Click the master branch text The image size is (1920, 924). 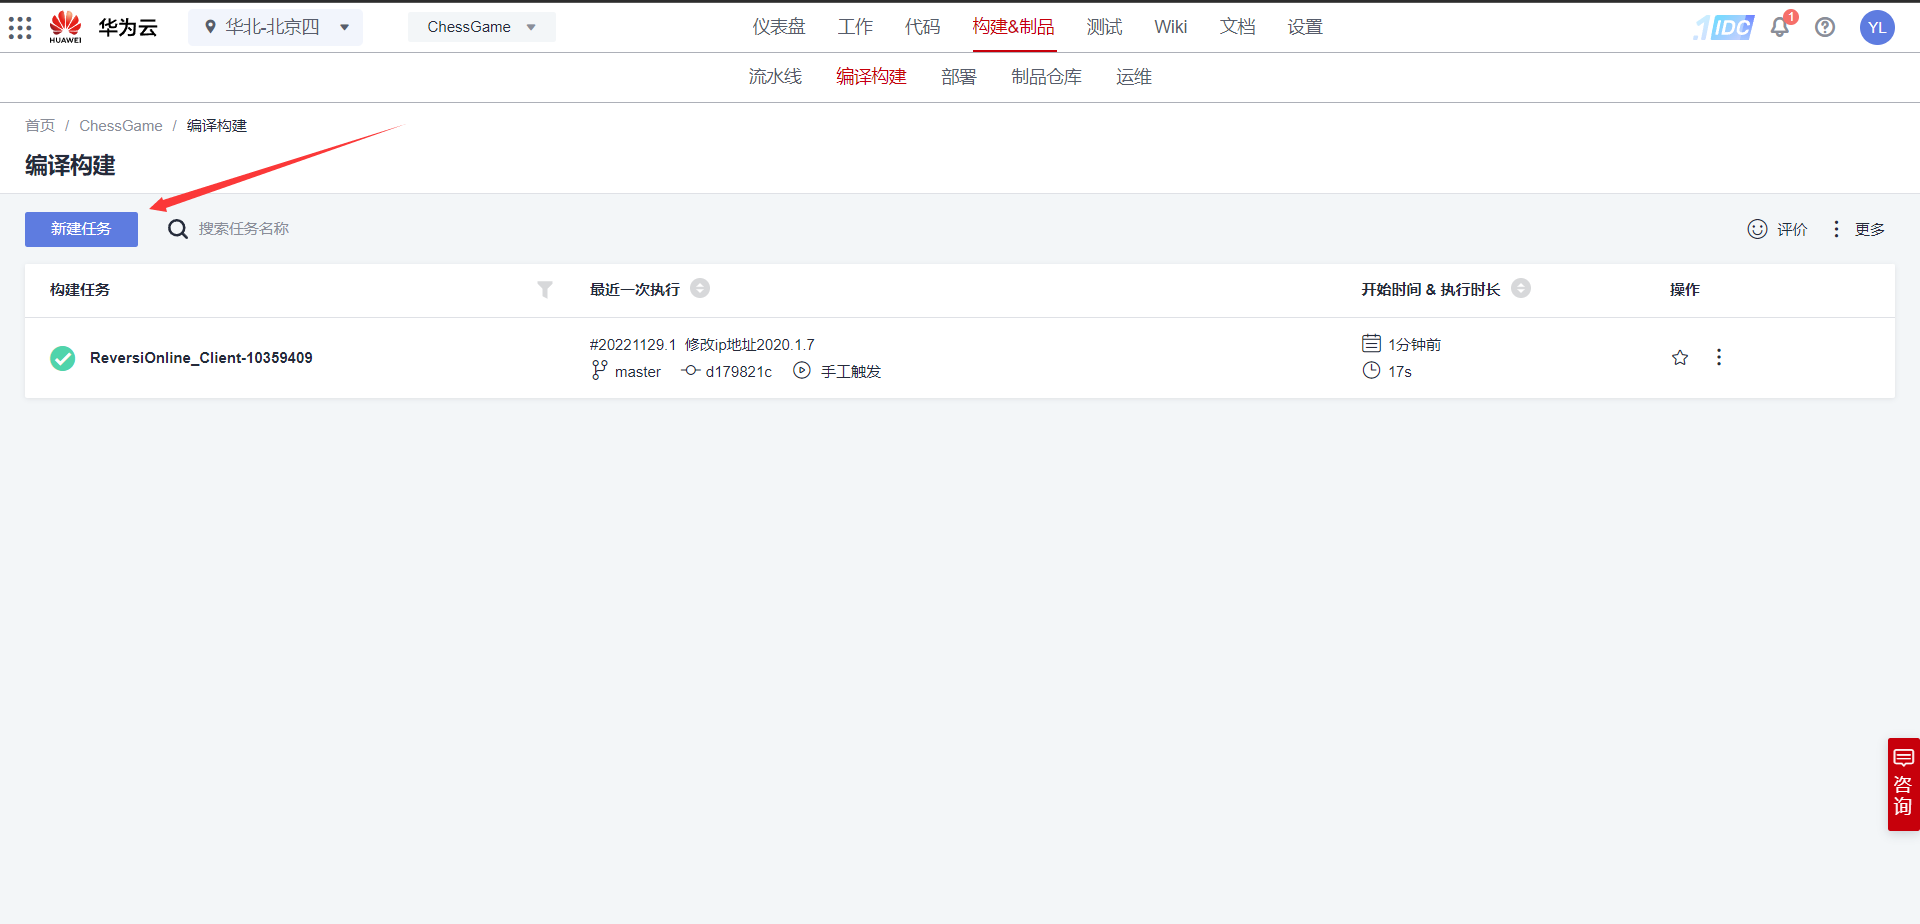638,371
